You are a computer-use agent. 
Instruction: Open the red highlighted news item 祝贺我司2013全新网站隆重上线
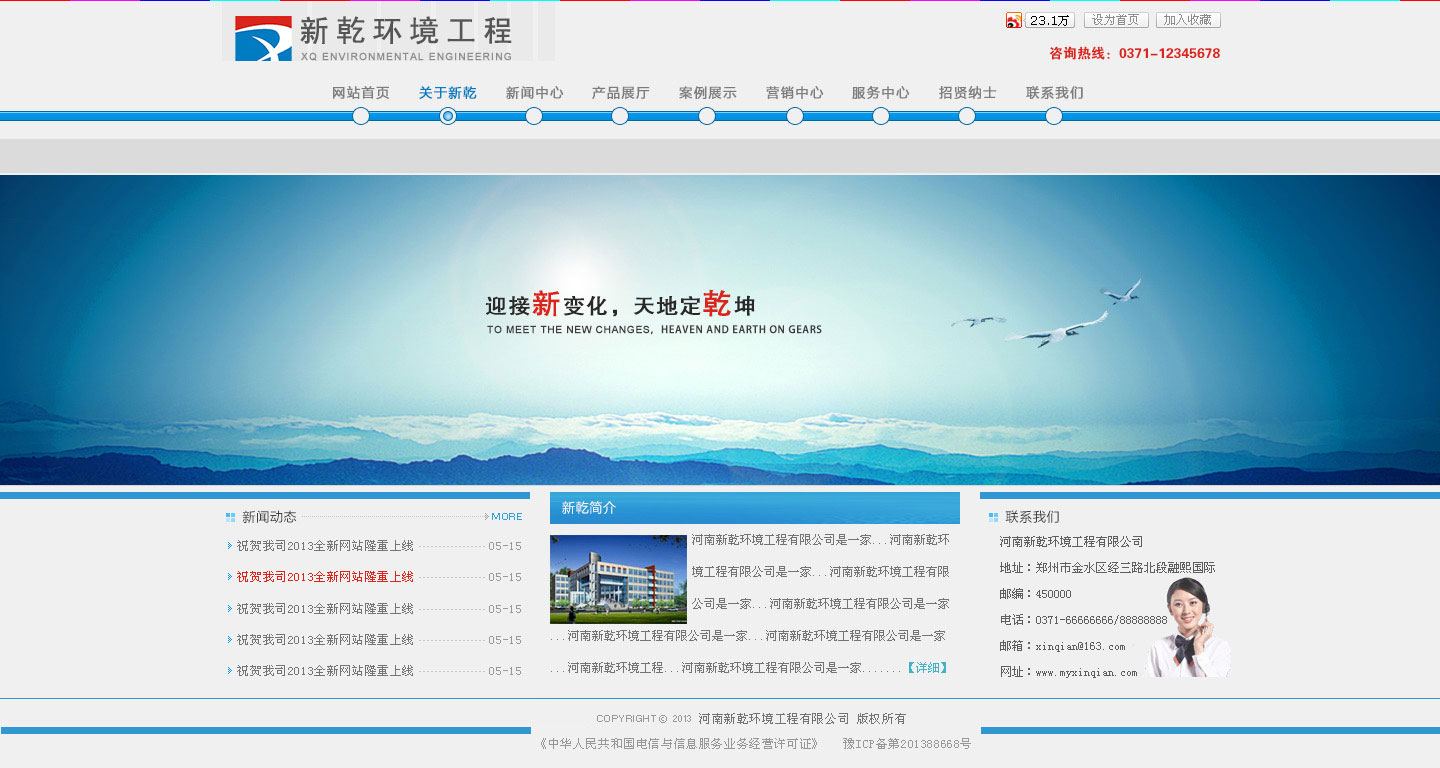pos(325,577)
